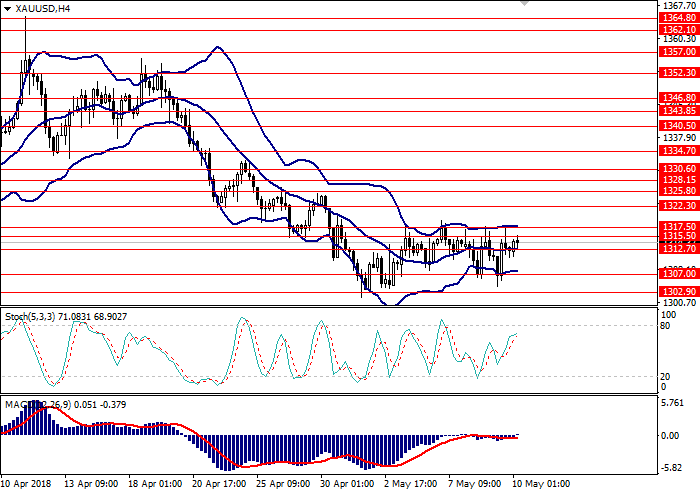Image resolution: width=700 pixels, height=492 pixels.
Task: Select the 1340.50 resistance level label
Action: (x=678, y=125)
